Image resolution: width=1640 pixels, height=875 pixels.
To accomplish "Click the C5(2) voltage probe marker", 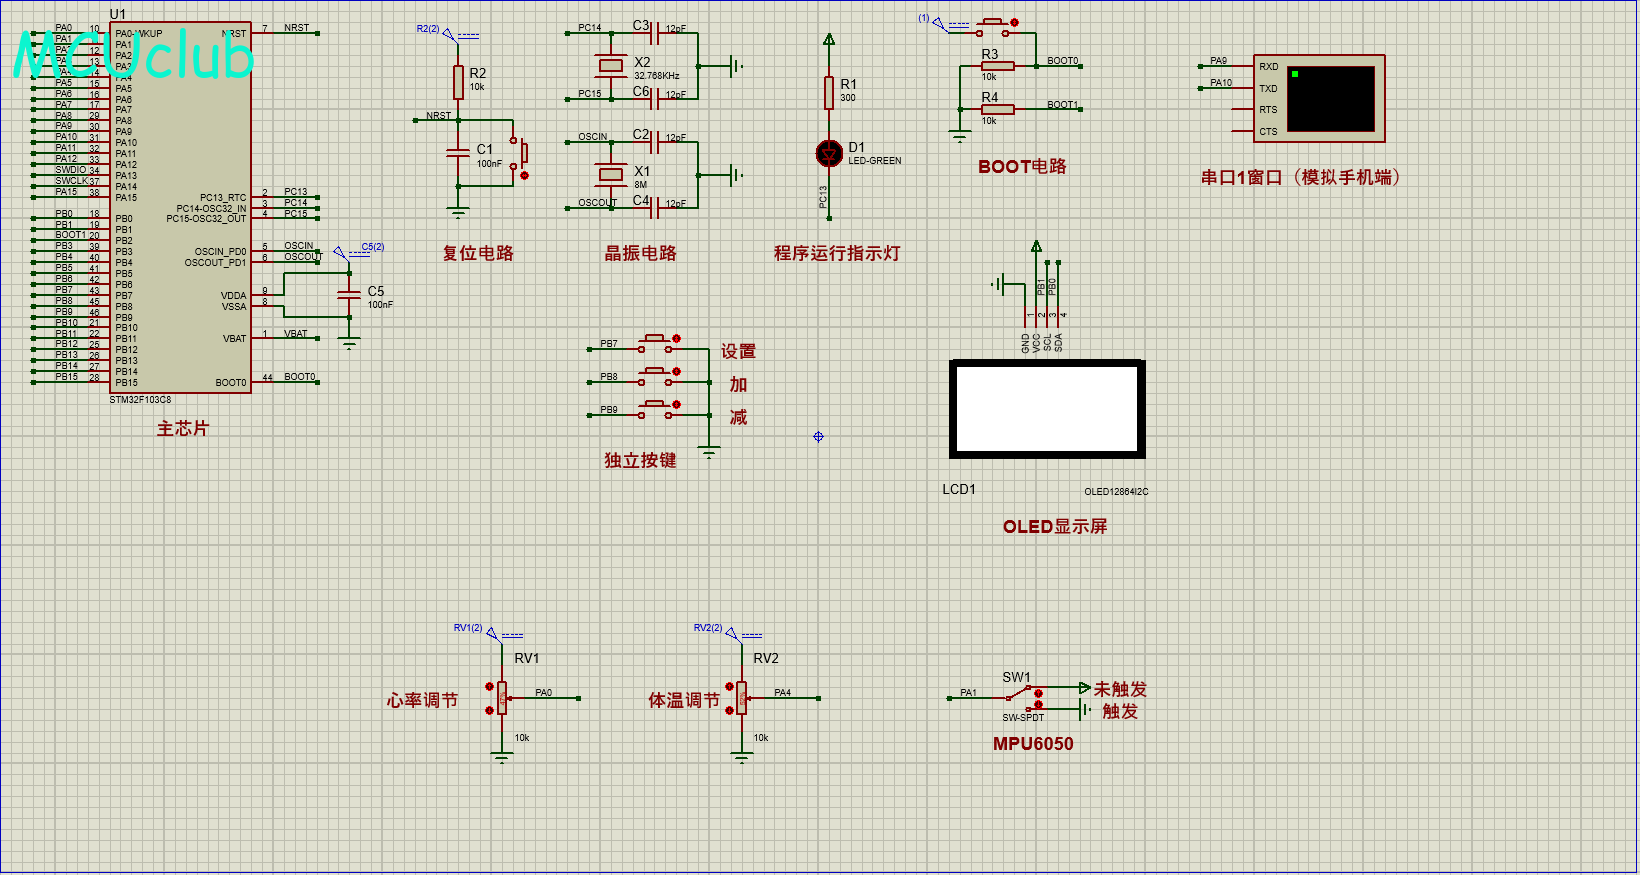I will (x=340, y=253).
